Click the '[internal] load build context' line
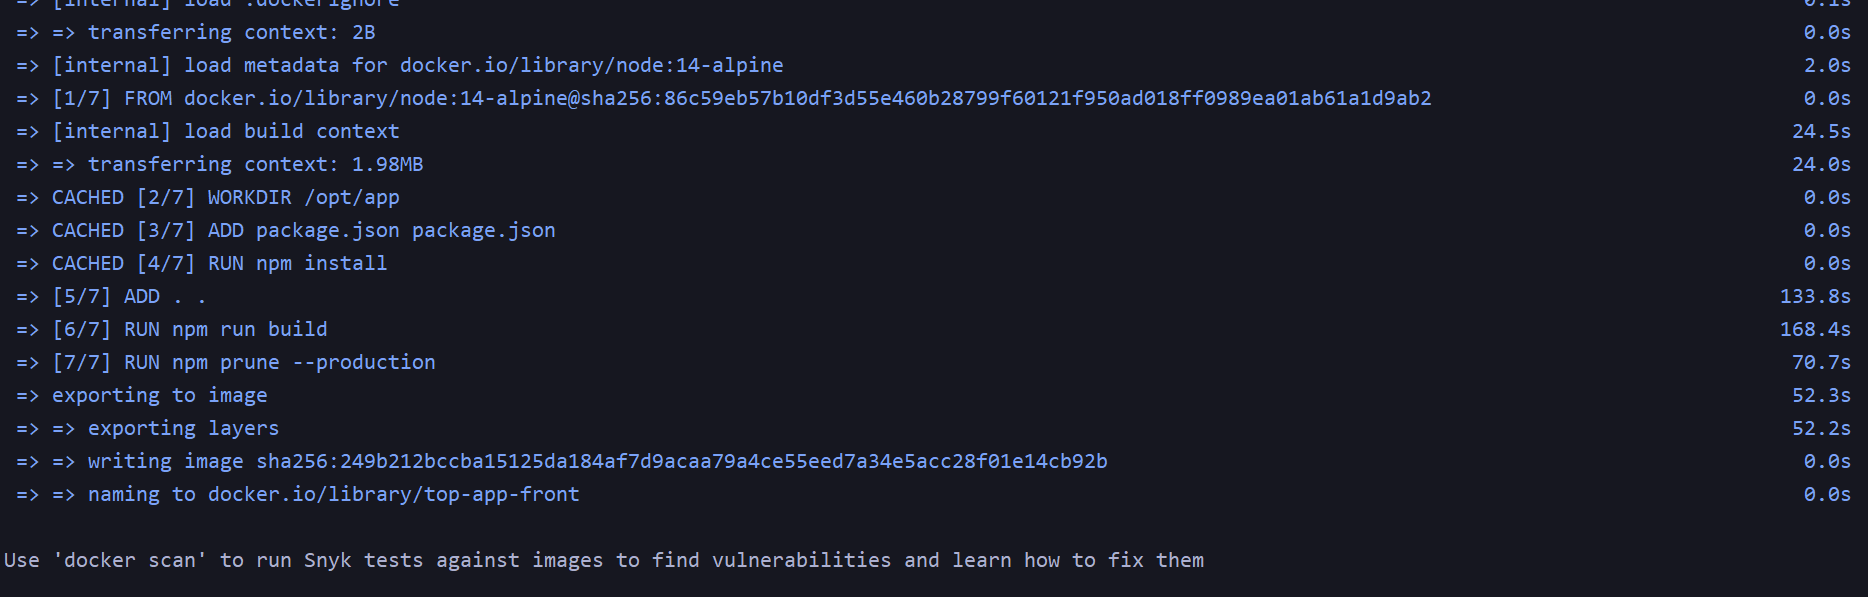The image size is (1868, 597). [226, 131]
